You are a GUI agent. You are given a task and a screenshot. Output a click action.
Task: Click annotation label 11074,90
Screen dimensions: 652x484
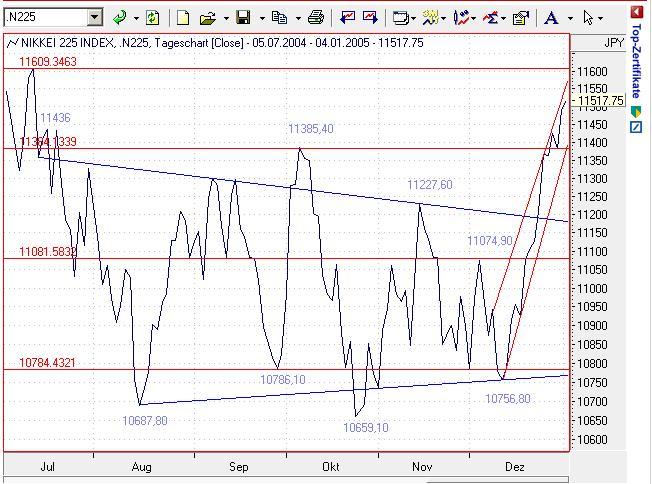click(x=489, y=240)
